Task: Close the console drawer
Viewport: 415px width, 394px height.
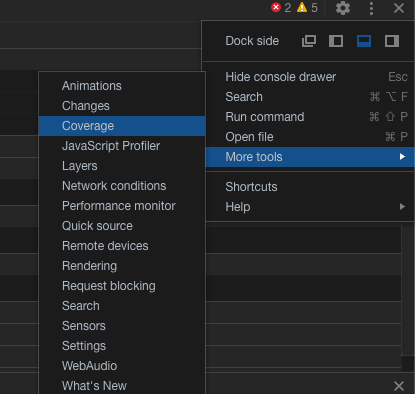Action: pos(399,386)
